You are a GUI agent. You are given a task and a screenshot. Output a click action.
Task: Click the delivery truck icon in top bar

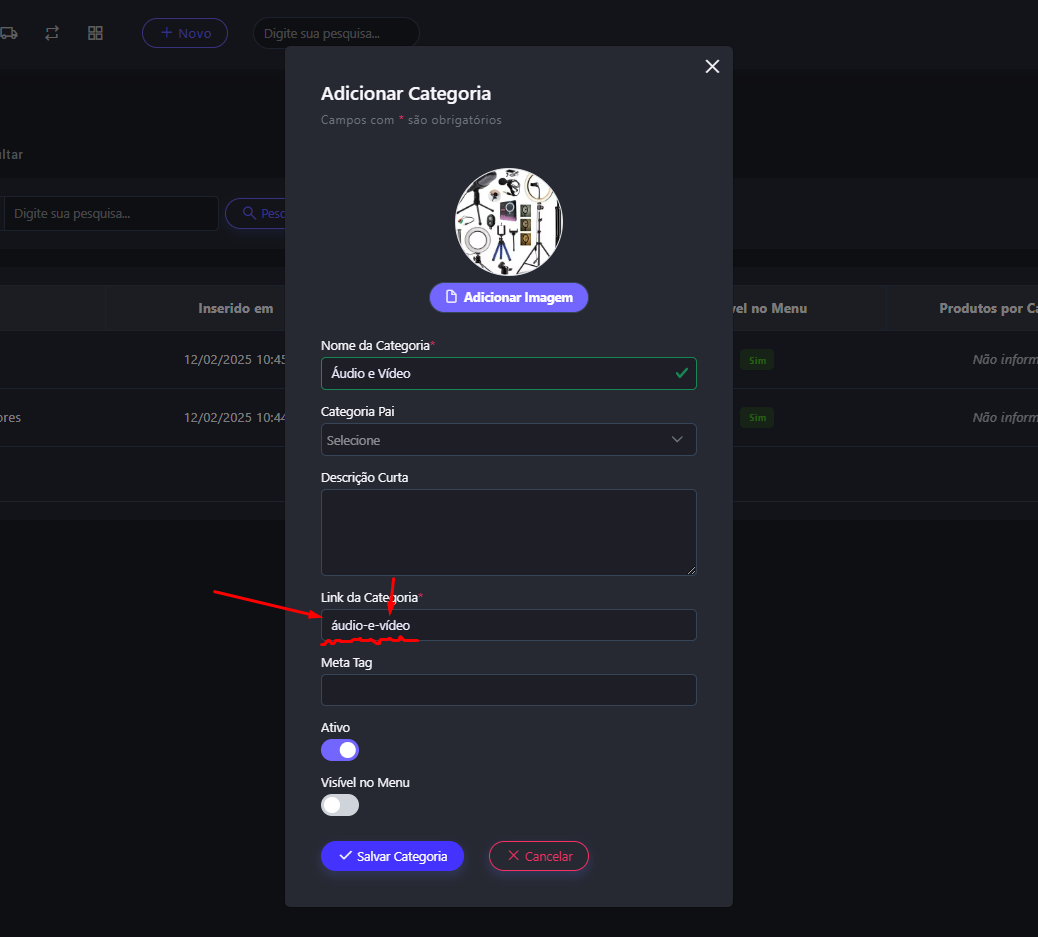click(8, 33)
